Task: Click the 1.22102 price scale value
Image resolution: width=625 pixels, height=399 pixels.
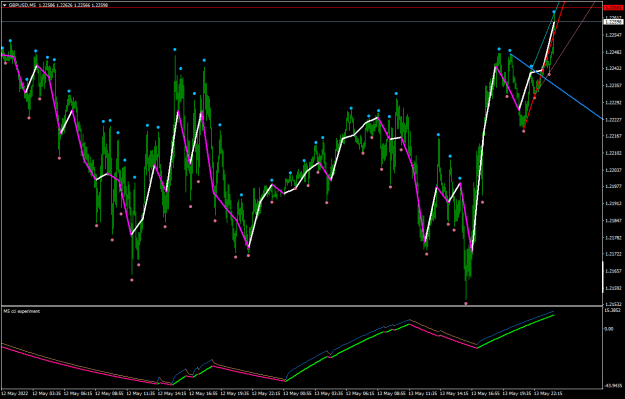Action: 613,153
